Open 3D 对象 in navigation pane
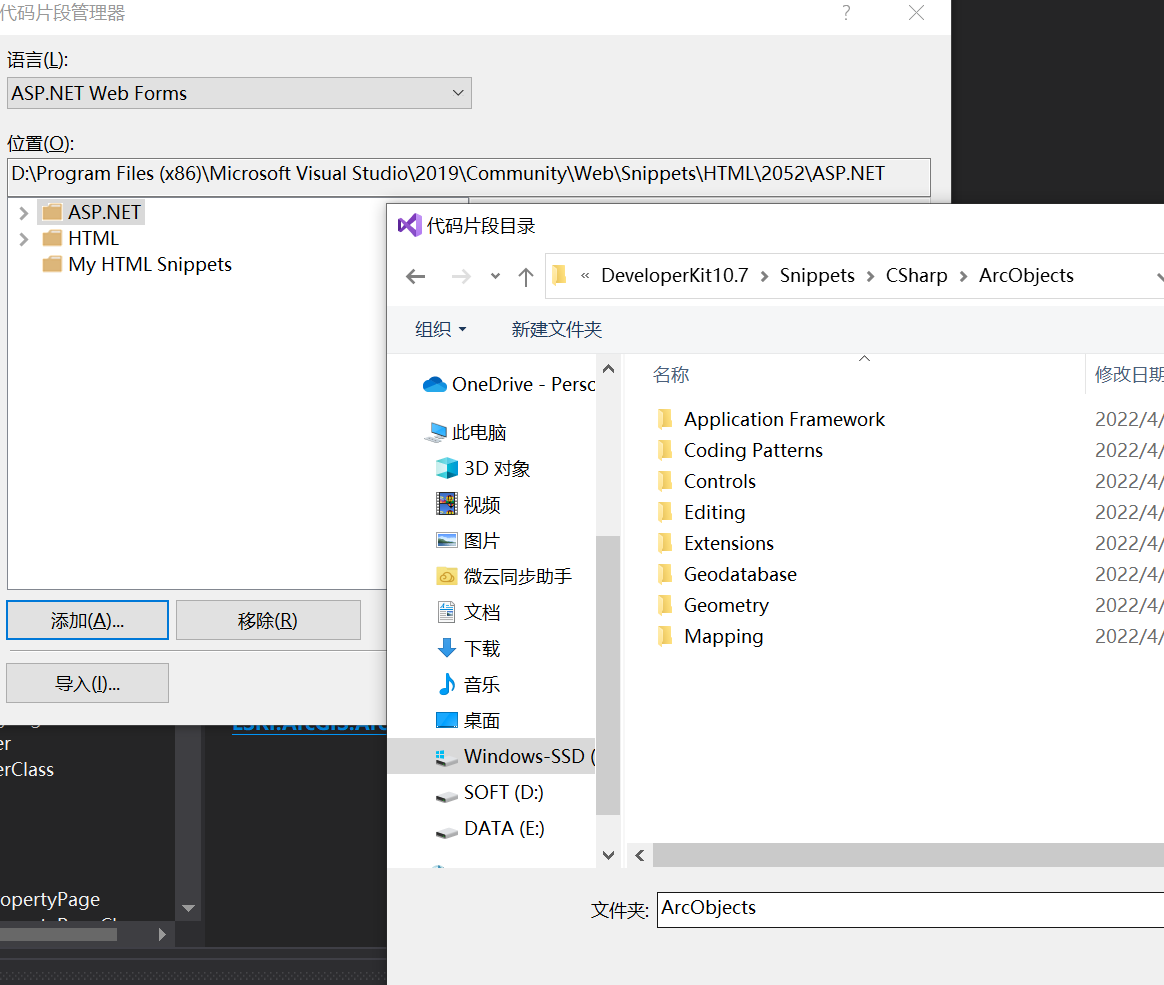This screenshot has height=985, width=1164. [x=483, y=468]
